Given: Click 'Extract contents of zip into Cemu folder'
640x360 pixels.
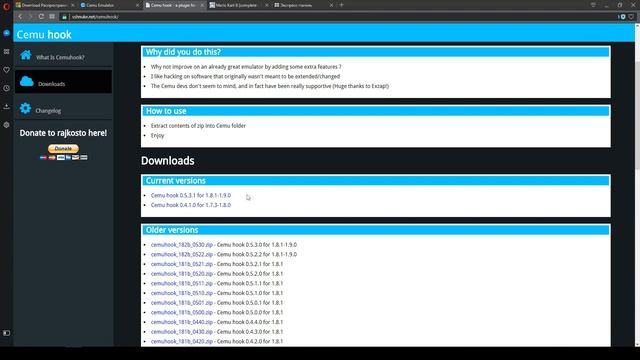Looking at the screenshot, I should point(198,126).
